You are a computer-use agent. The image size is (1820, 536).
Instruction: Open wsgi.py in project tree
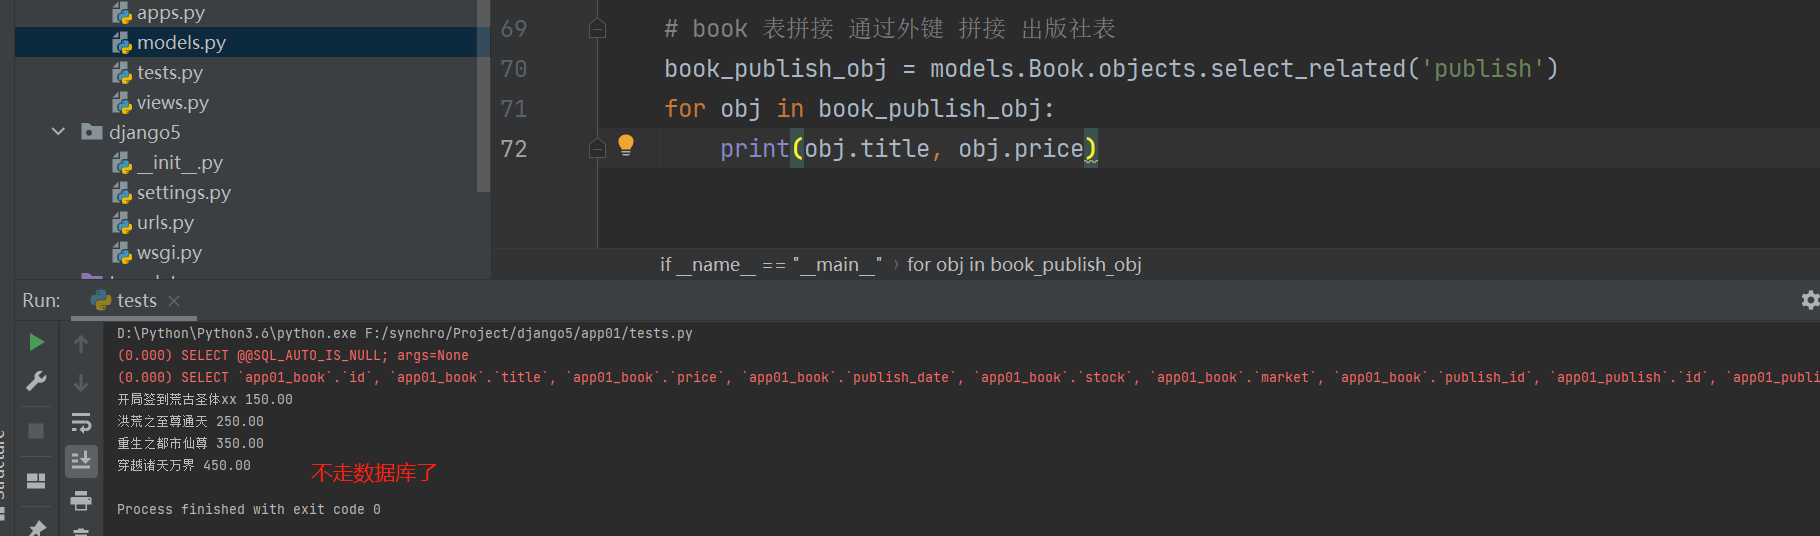(169, 253)
